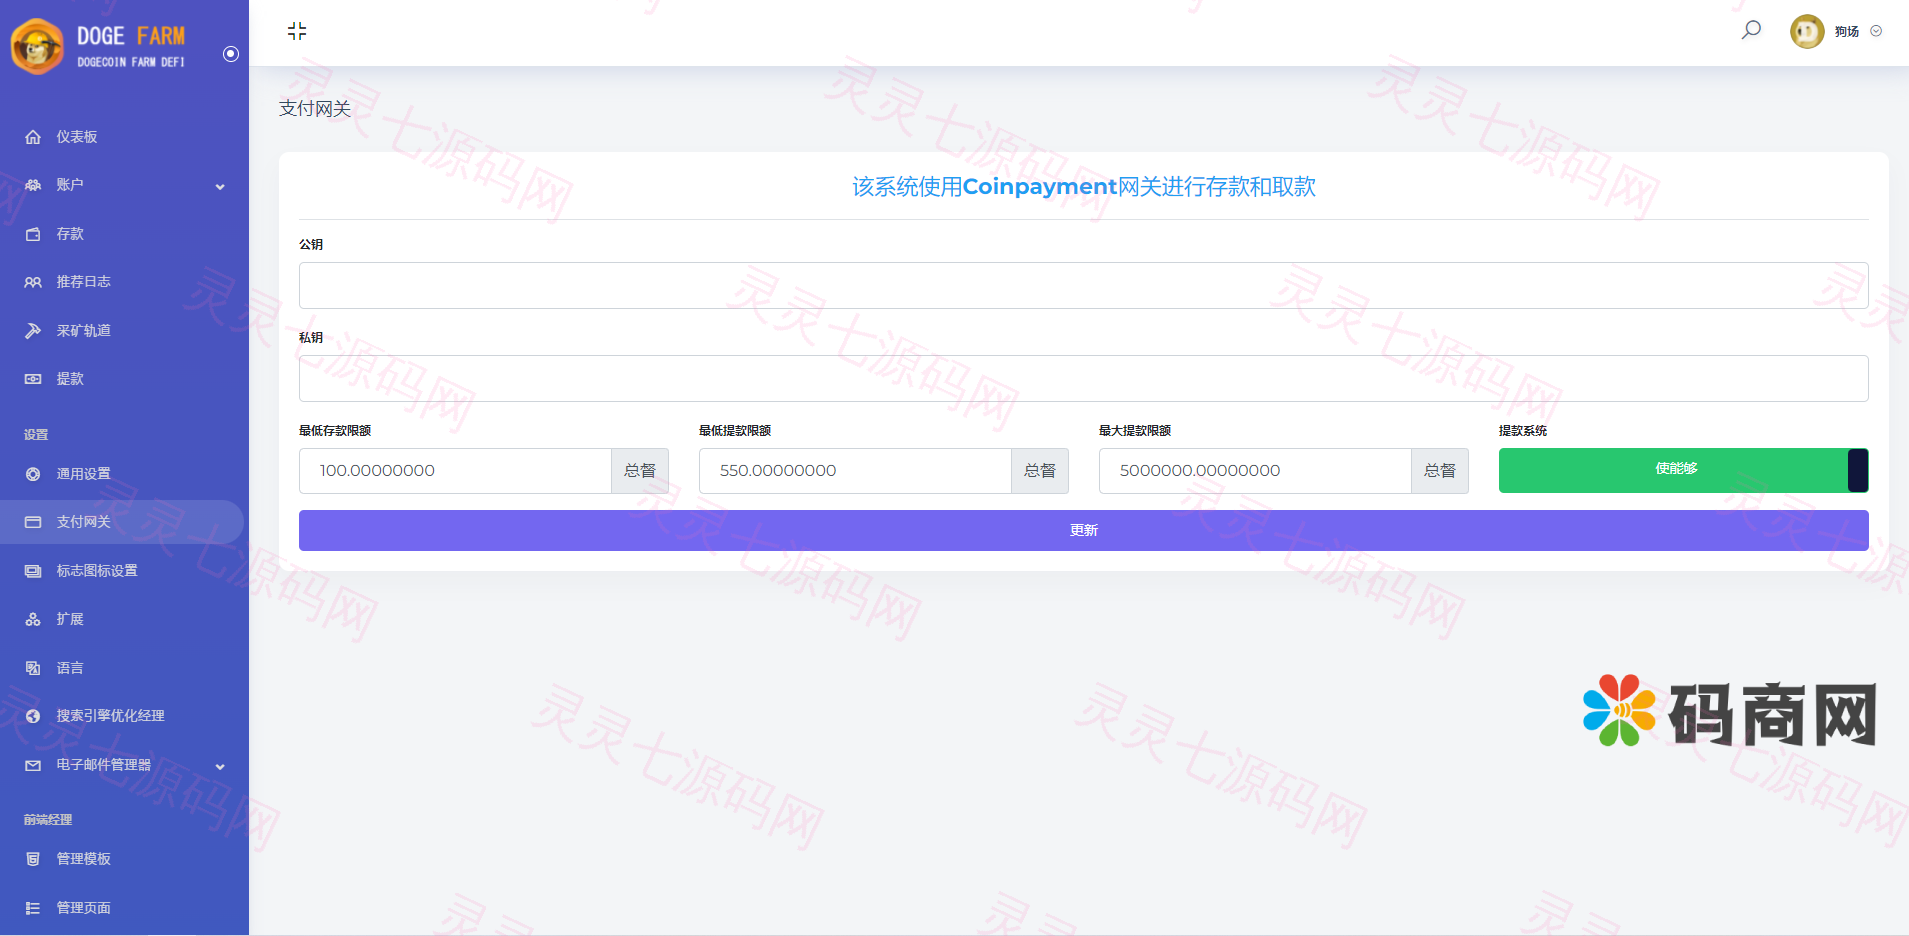Click the lifebuoy icon beside 通用设置
The width and height of the screenshot is (1909, 936).
pos(33,474)
